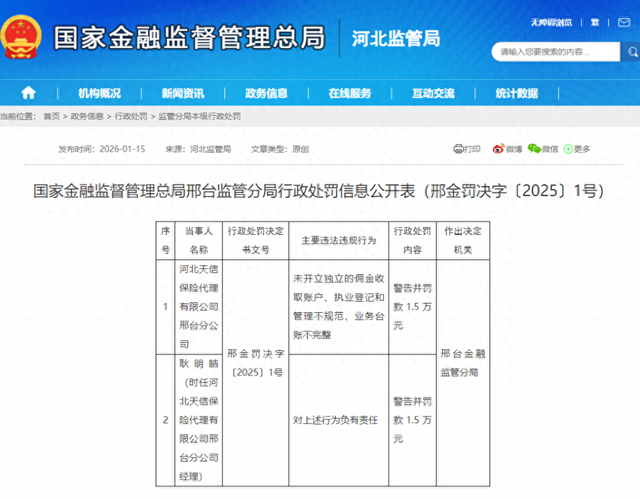The height and width of the screenshot is (499, 640).
Task: Click the 主要违法违规行为 column header
Action: tap(338, 240)
